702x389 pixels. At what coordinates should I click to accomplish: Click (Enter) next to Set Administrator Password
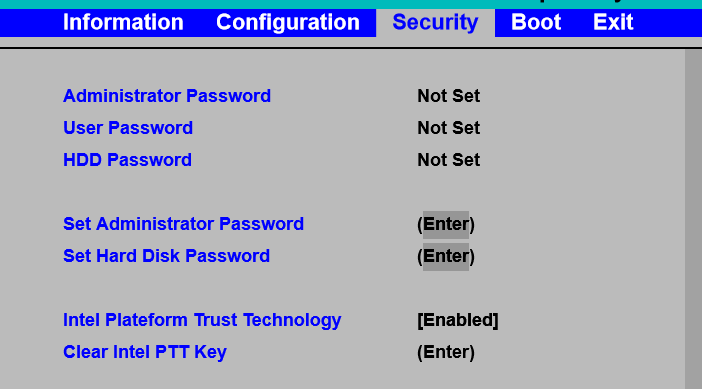[446, 224]
